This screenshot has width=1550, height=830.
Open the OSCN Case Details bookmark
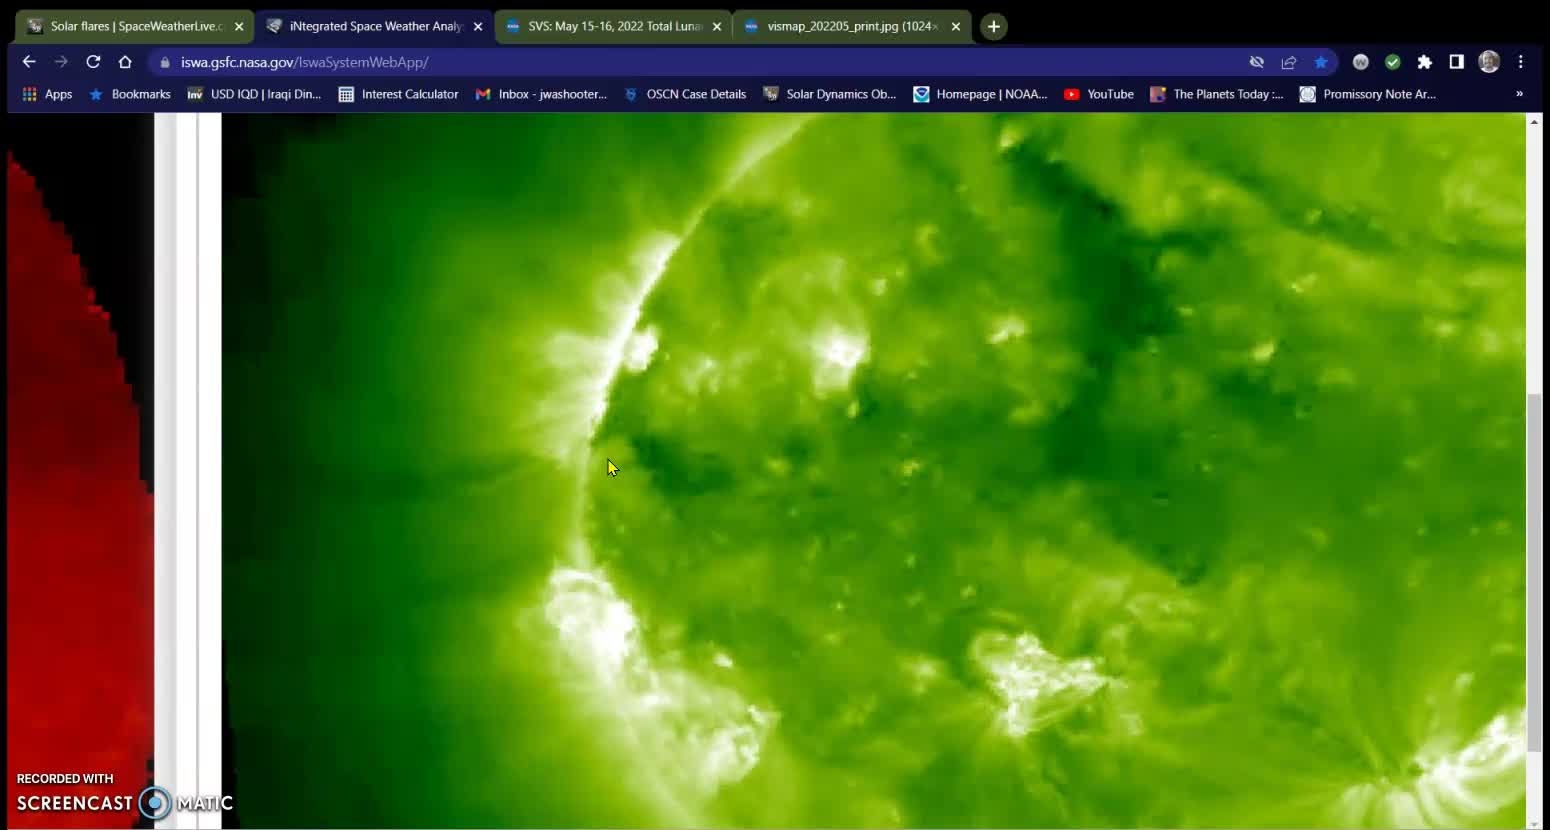685,94
